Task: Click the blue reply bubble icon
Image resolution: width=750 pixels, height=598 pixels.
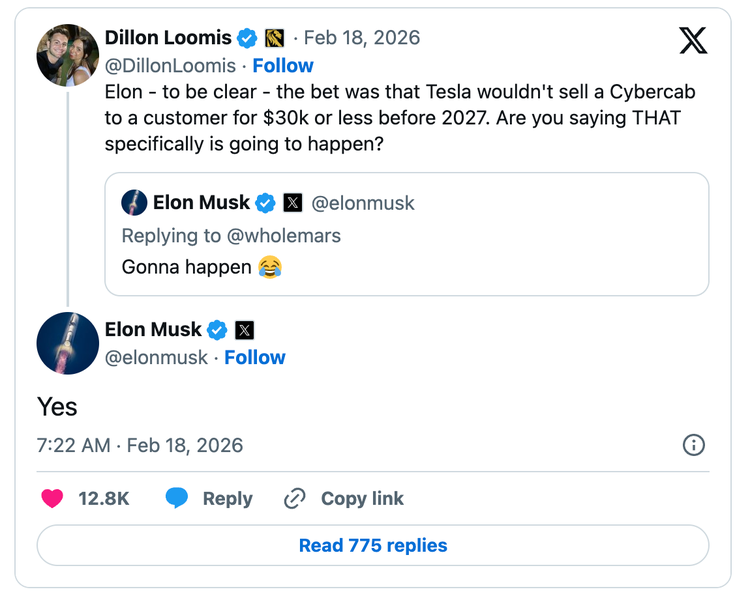Action: (177, 498)
